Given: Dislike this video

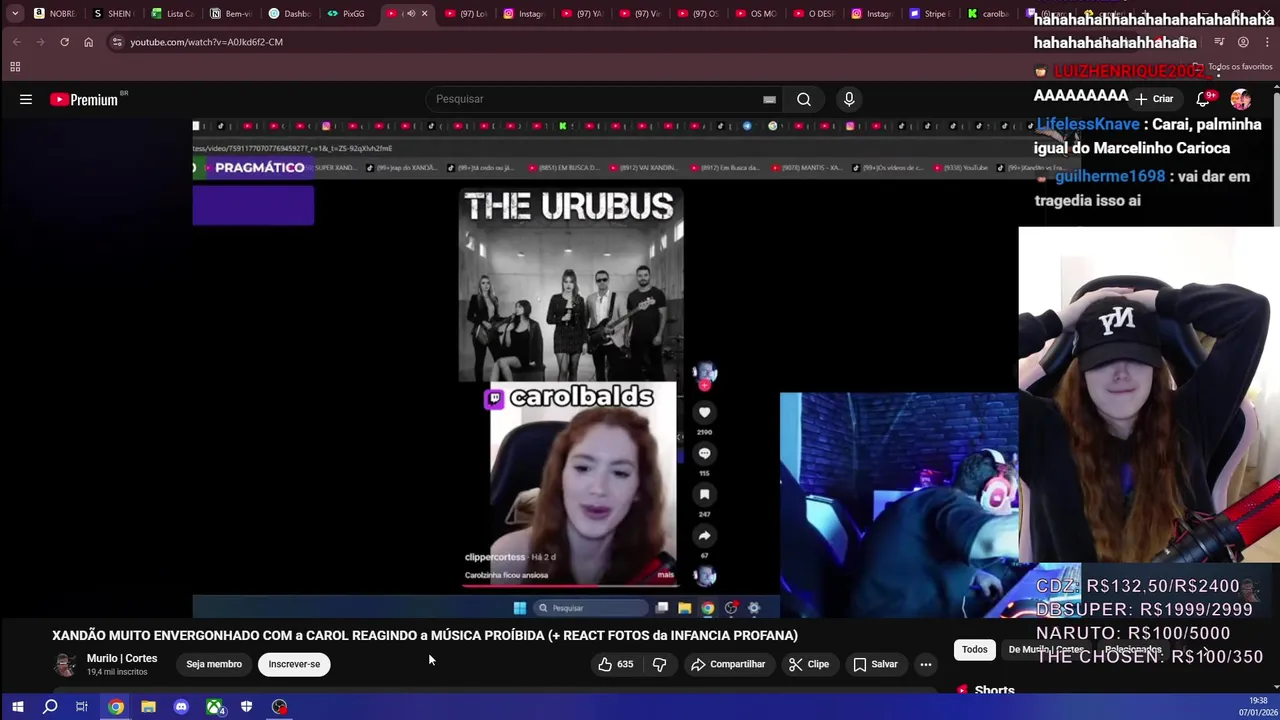Looking at the screenshot, I should (x=659, y=664).
